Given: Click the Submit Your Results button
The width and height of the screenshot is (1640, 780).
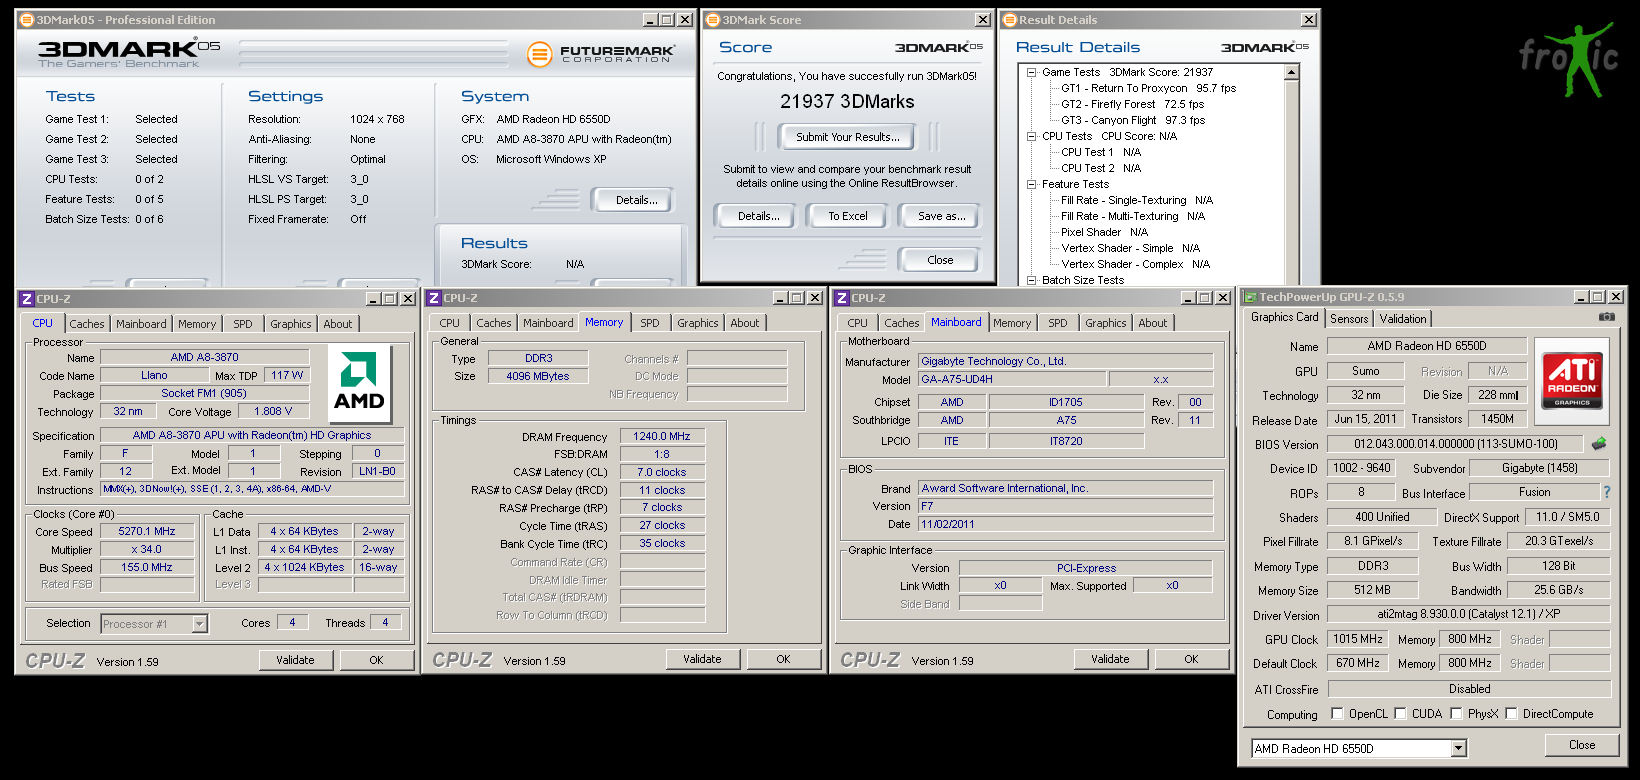Looking at the screenshot, I should [848, 137].
